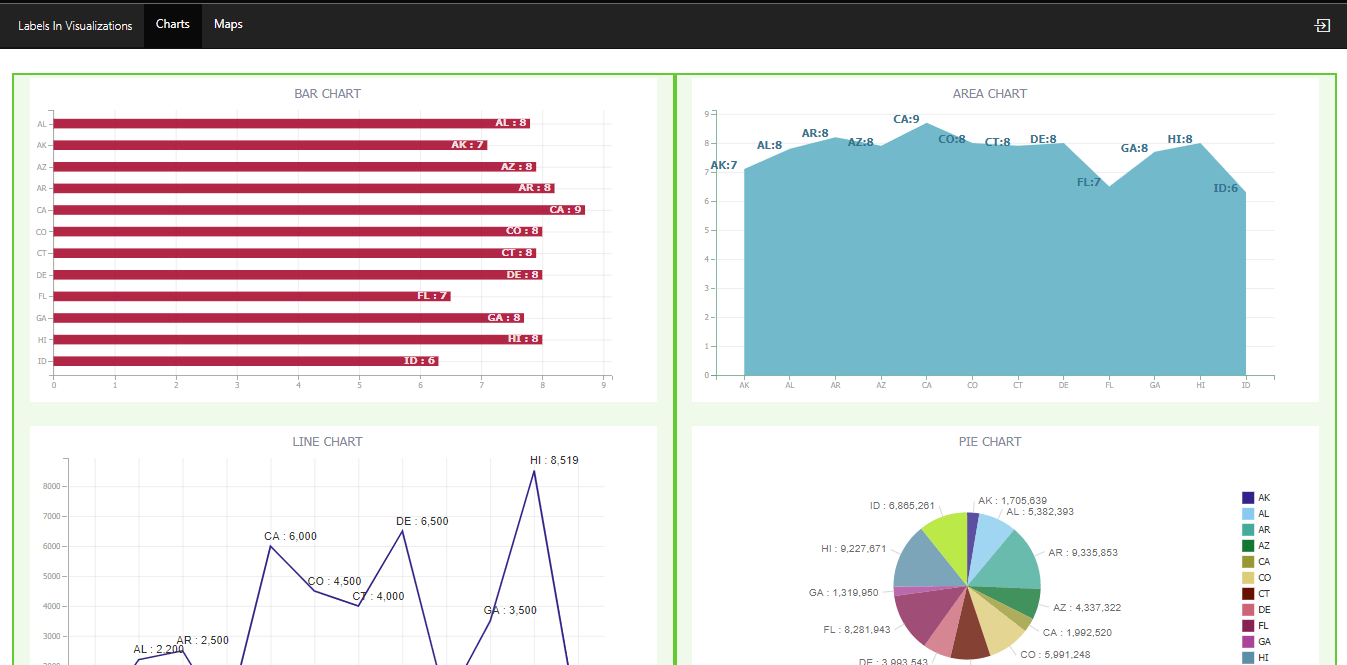Click the AK legend color swatch
The height and width of the screenshot is (665, 1347).
[x=1245, y=497]
